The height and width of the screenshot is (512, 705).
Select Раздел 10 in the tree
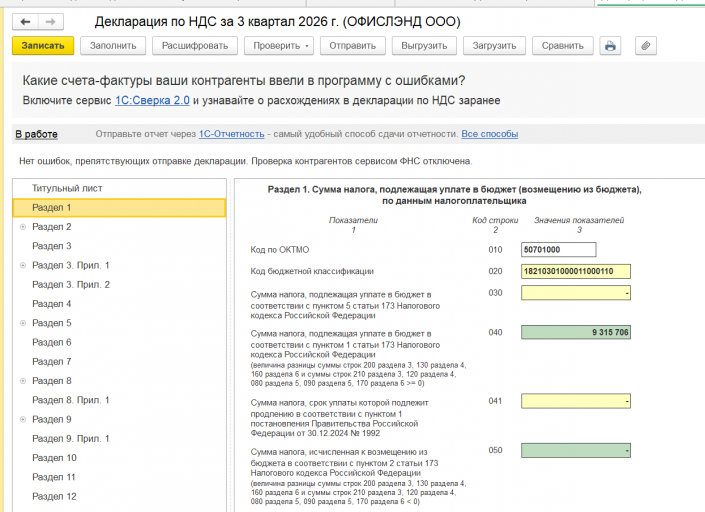54,458
